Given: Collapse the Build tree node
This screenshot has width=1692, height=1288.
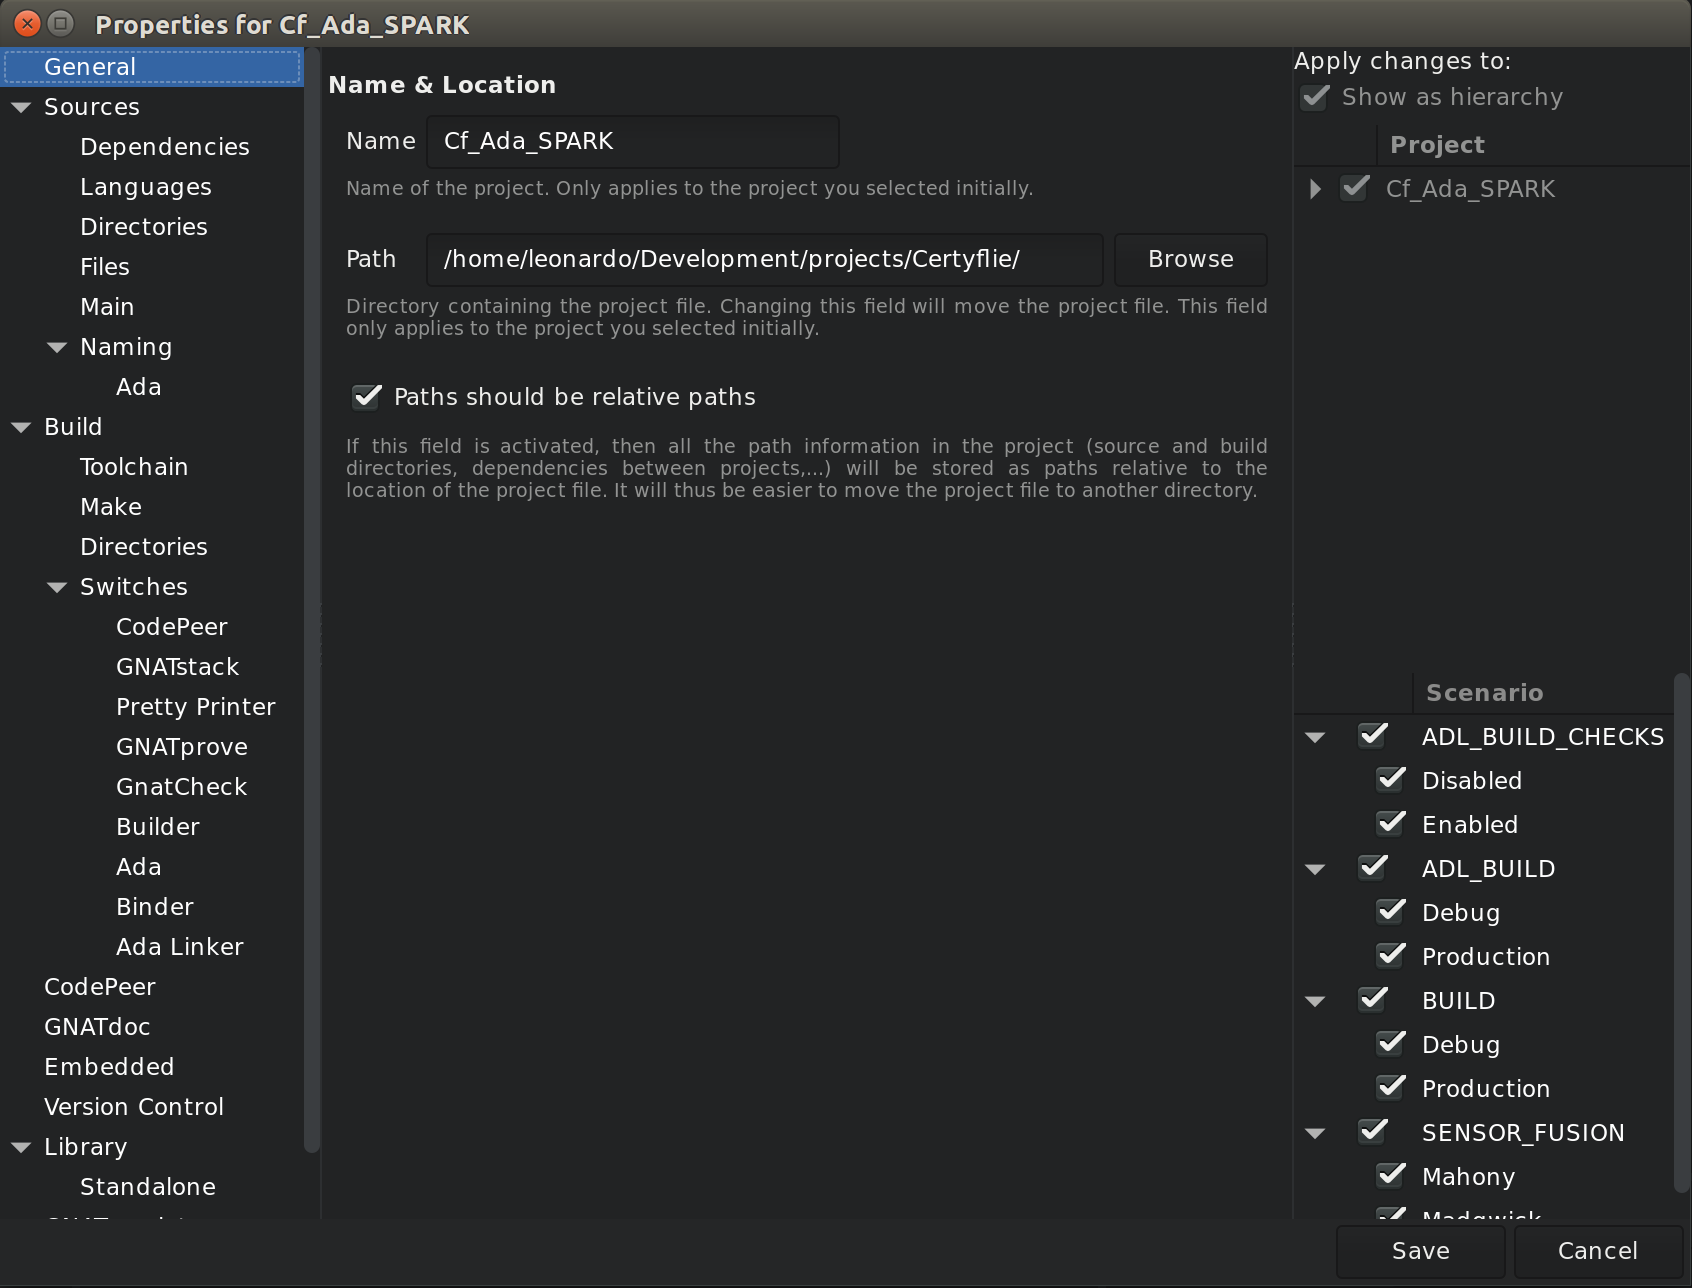Looking at the screenshot, I should click(21, 427).
